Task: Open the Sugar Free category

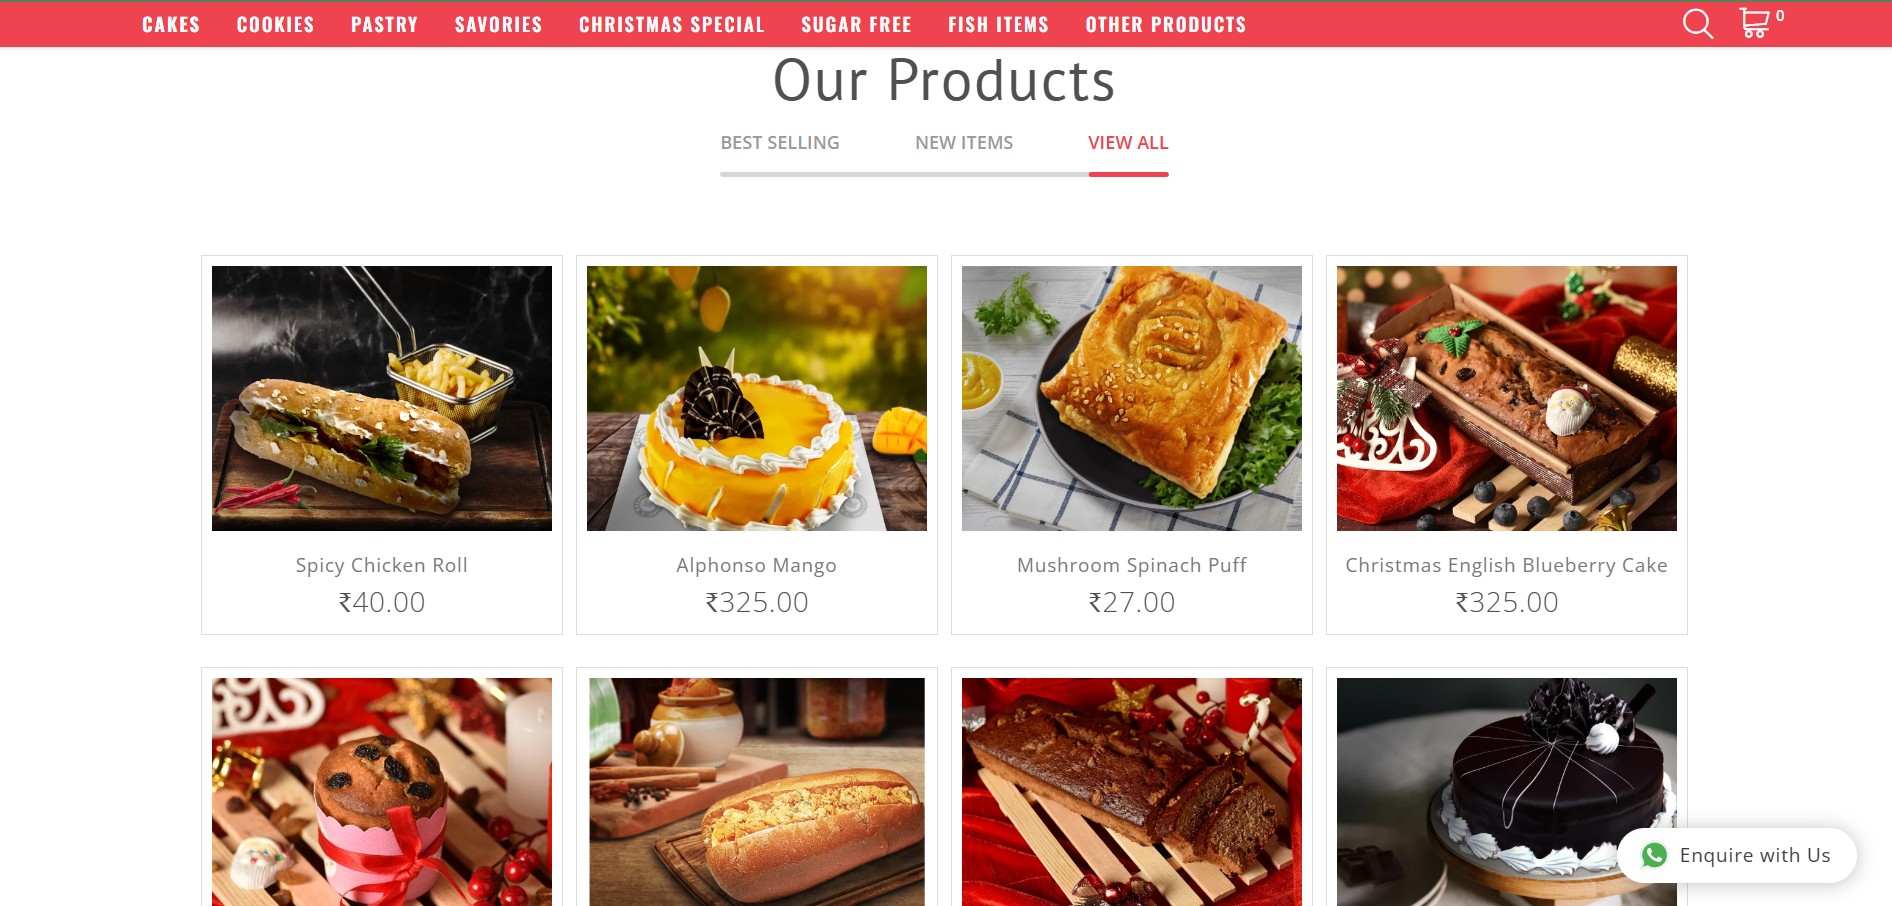Action: pyautogui.click(x=856, y=25)
